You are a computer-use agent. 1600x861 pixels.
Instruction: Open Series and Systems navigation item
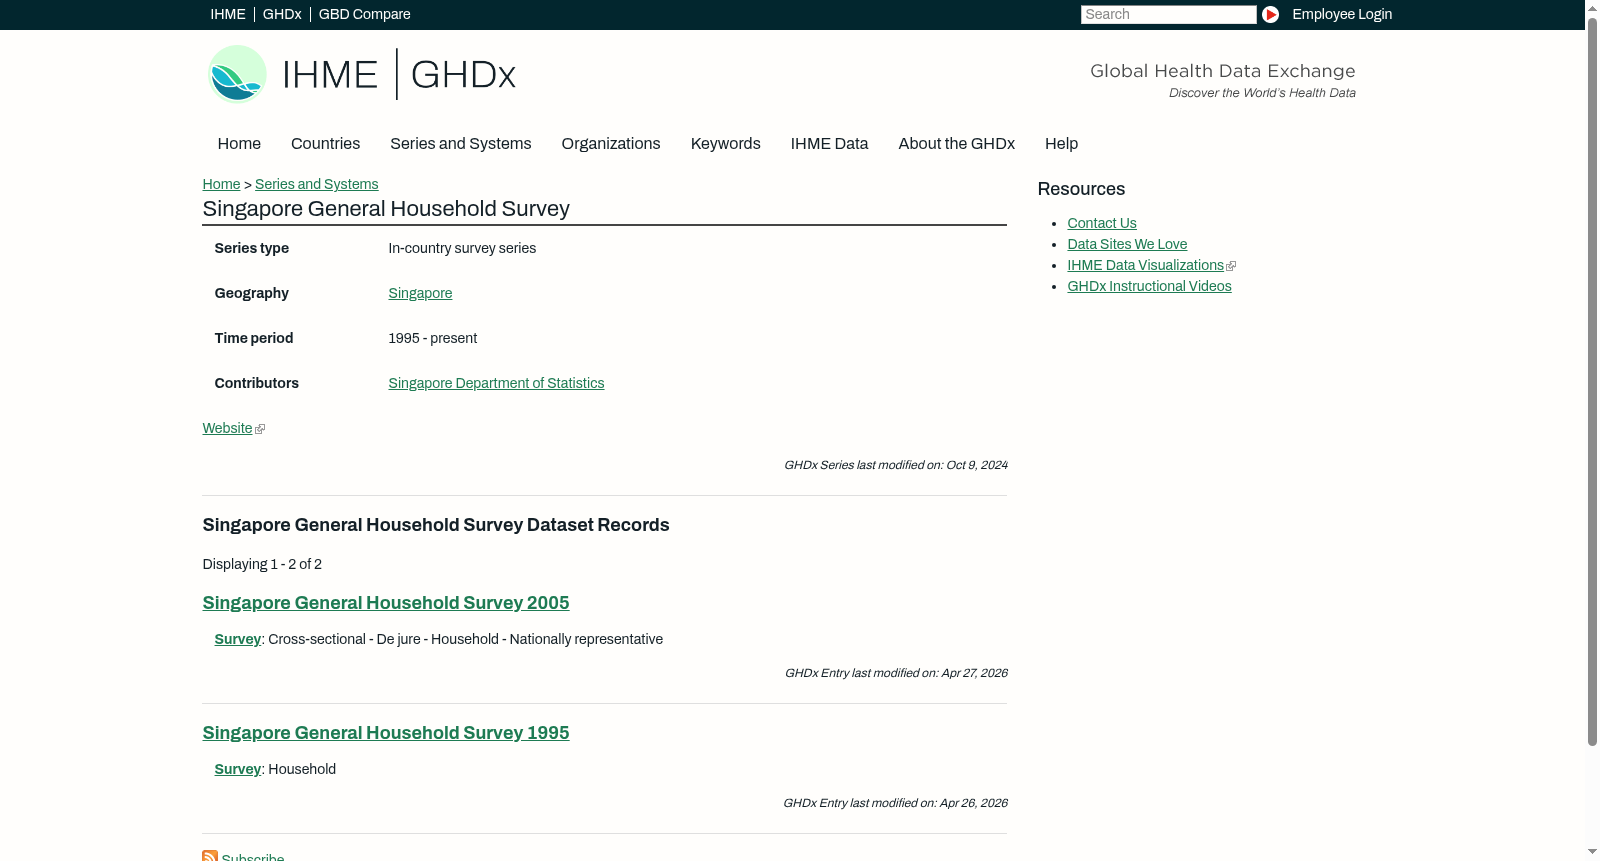click(x=460, y=144)
